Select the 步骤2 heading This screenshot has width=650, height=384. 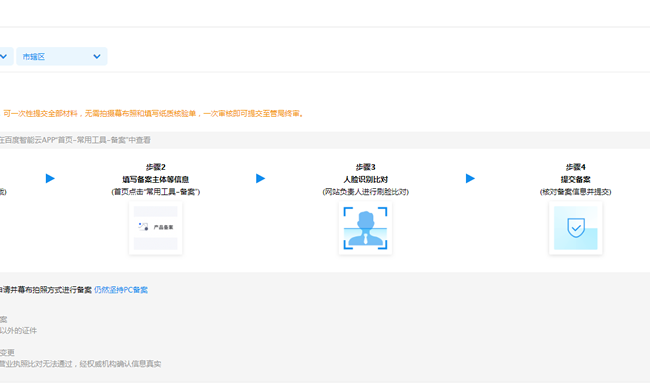(x=155, y=167)
